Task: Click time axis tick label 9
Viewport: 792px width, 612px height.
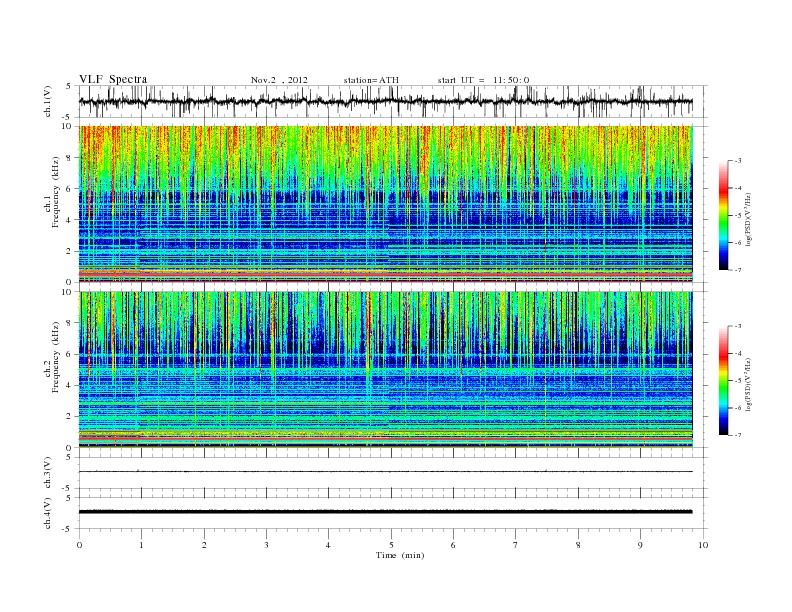Action: pos(640,545)
